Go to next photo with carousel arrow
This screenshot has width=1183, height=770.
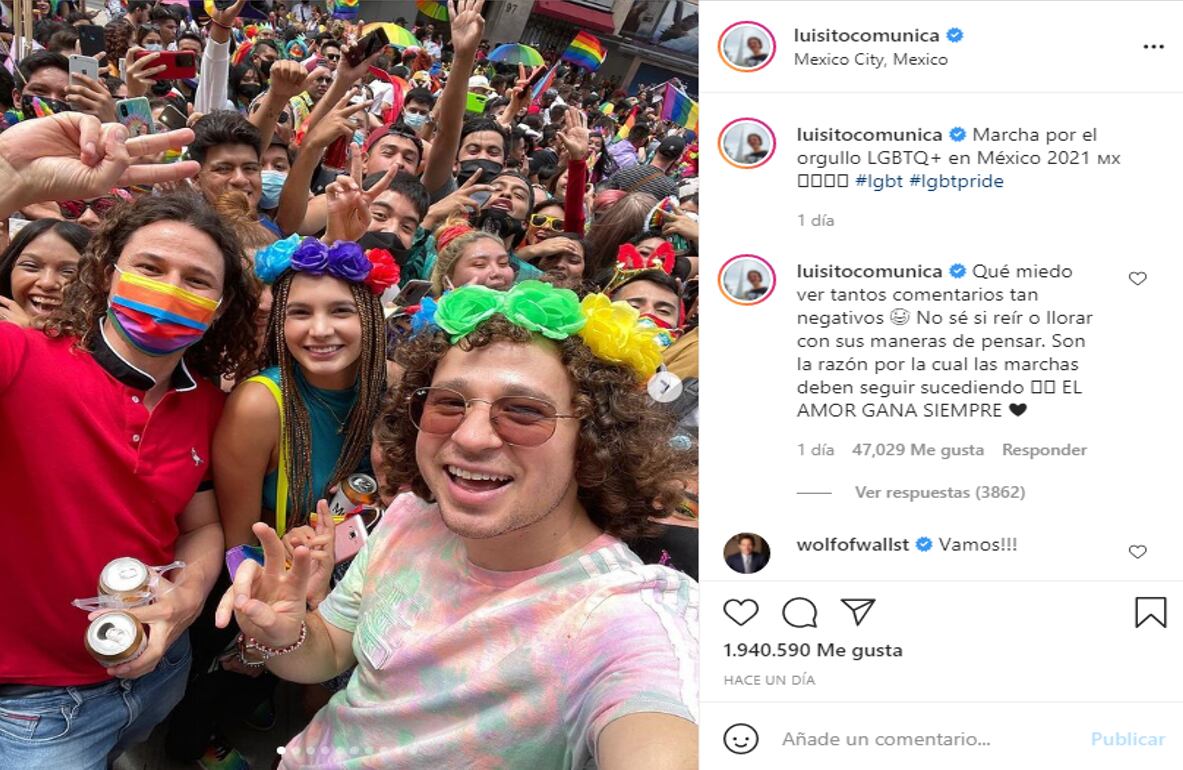point(665,388)
